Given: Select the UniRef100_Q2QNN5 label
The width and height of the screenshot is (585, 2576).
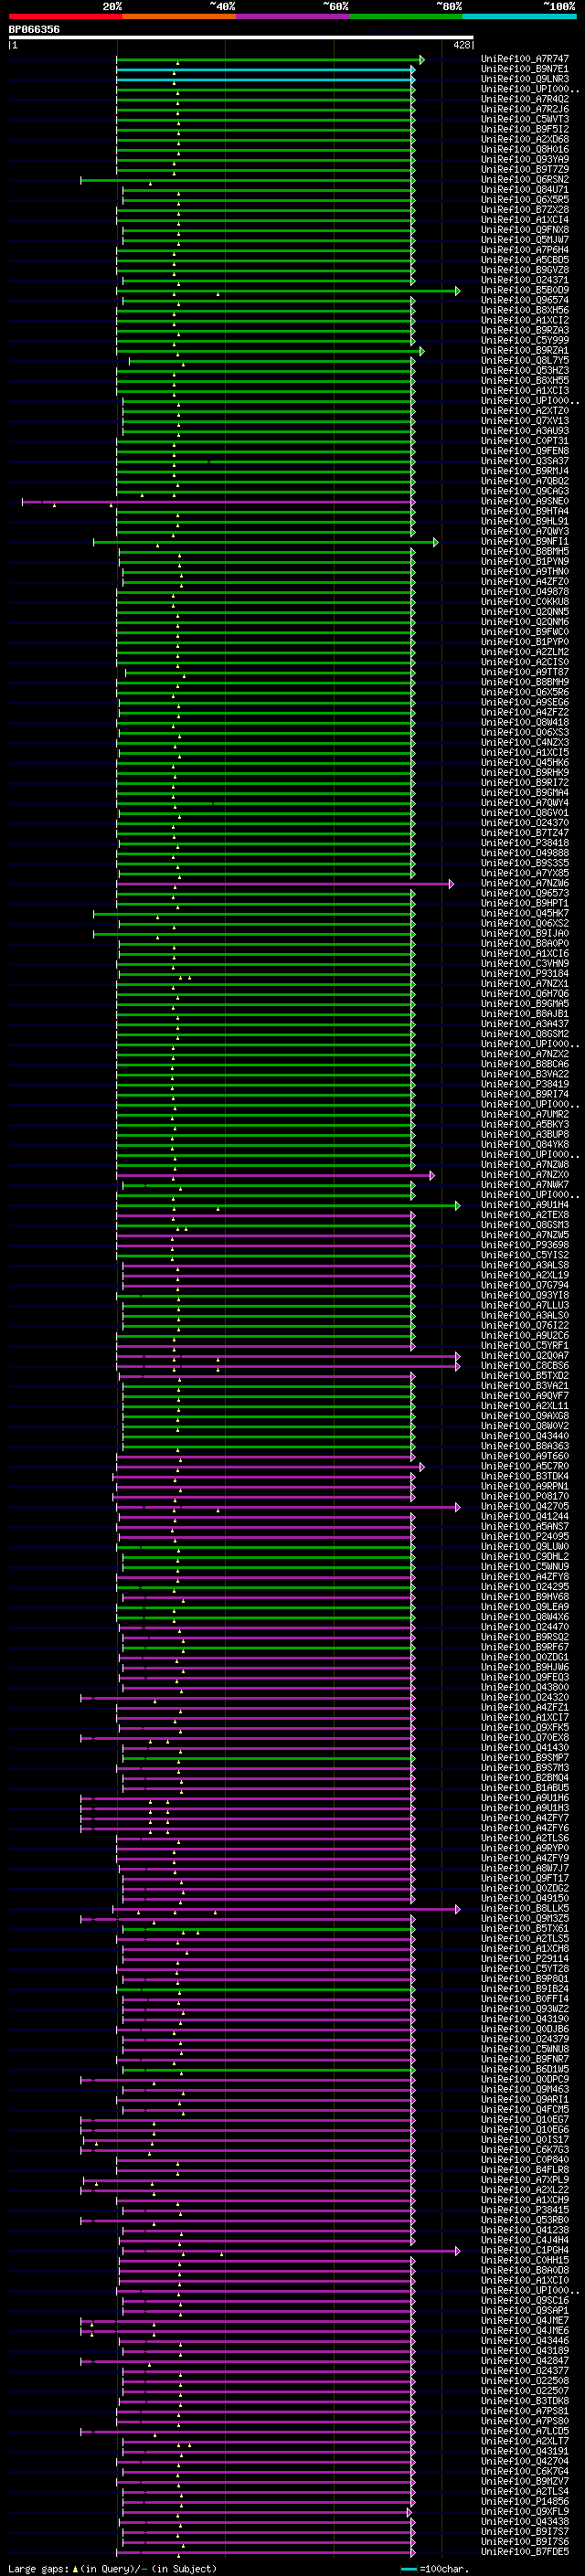Looking at the screenshot, I should pos(525,612).
